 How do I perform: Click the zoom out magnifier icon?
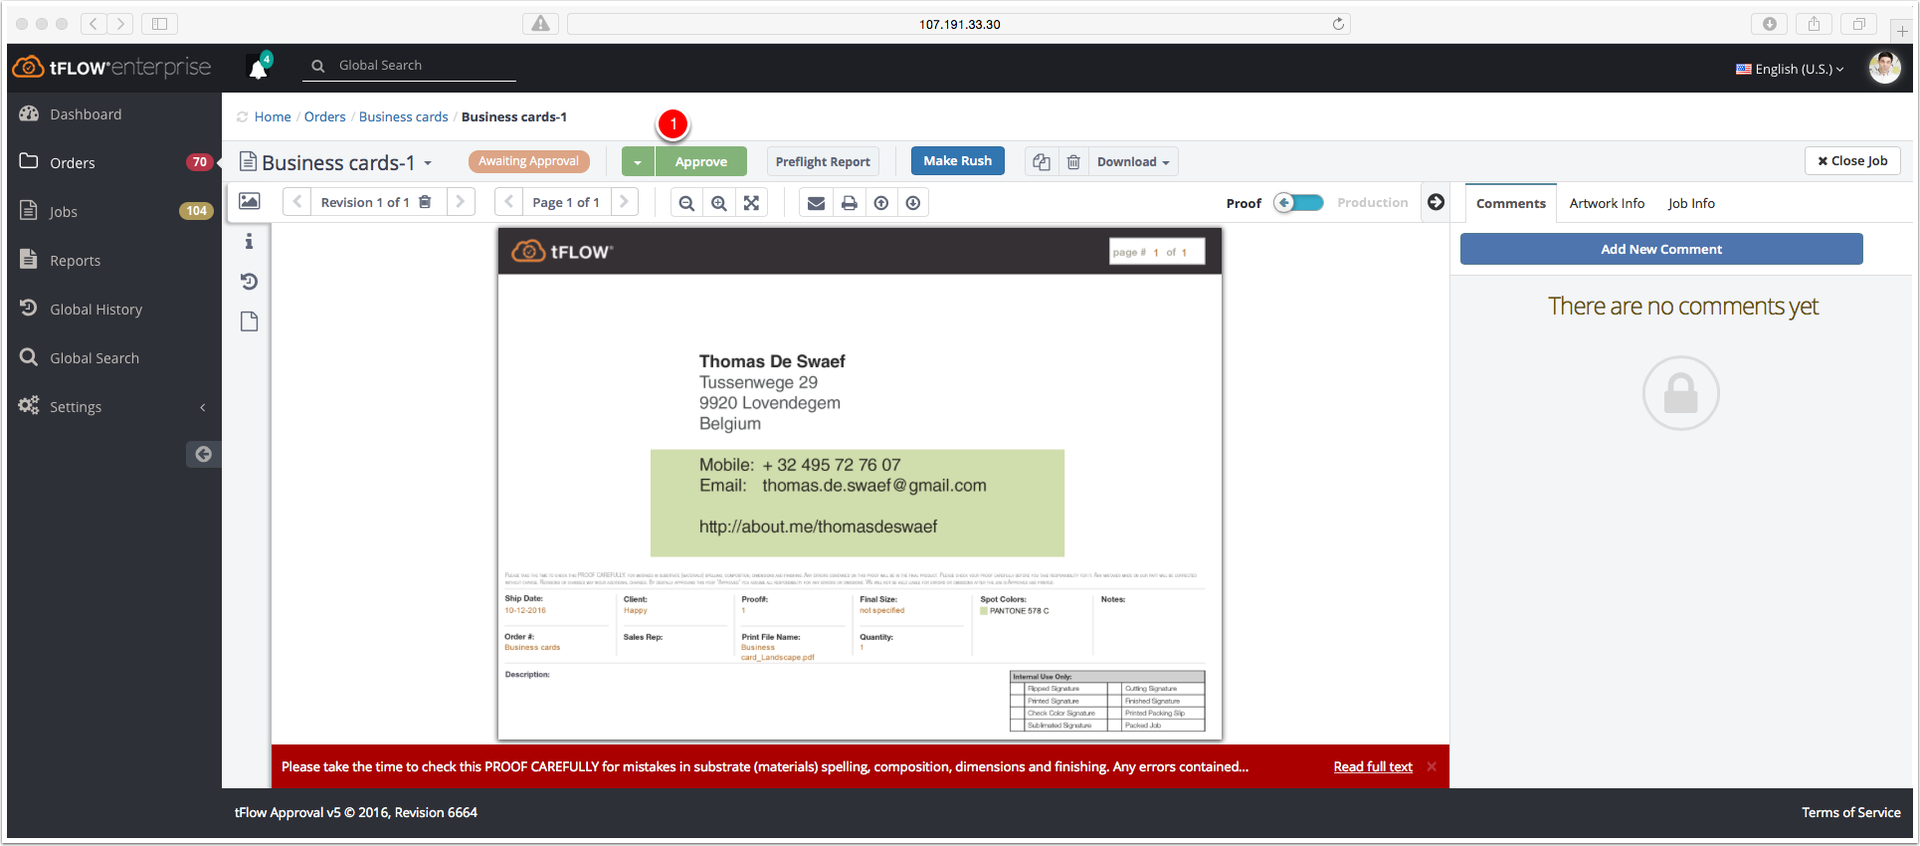pos(686,203)
